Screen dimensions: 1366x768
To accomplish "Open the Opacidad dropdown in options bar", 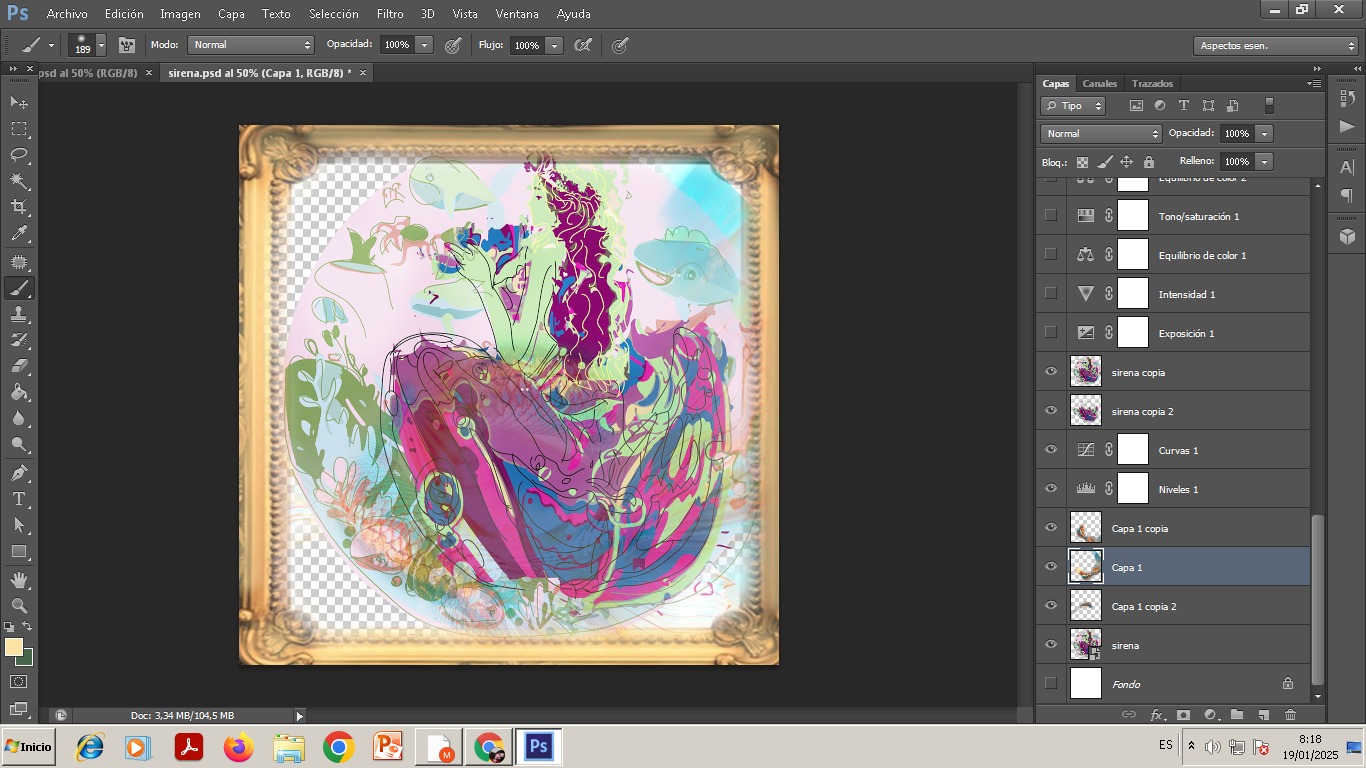I will 424,45.
